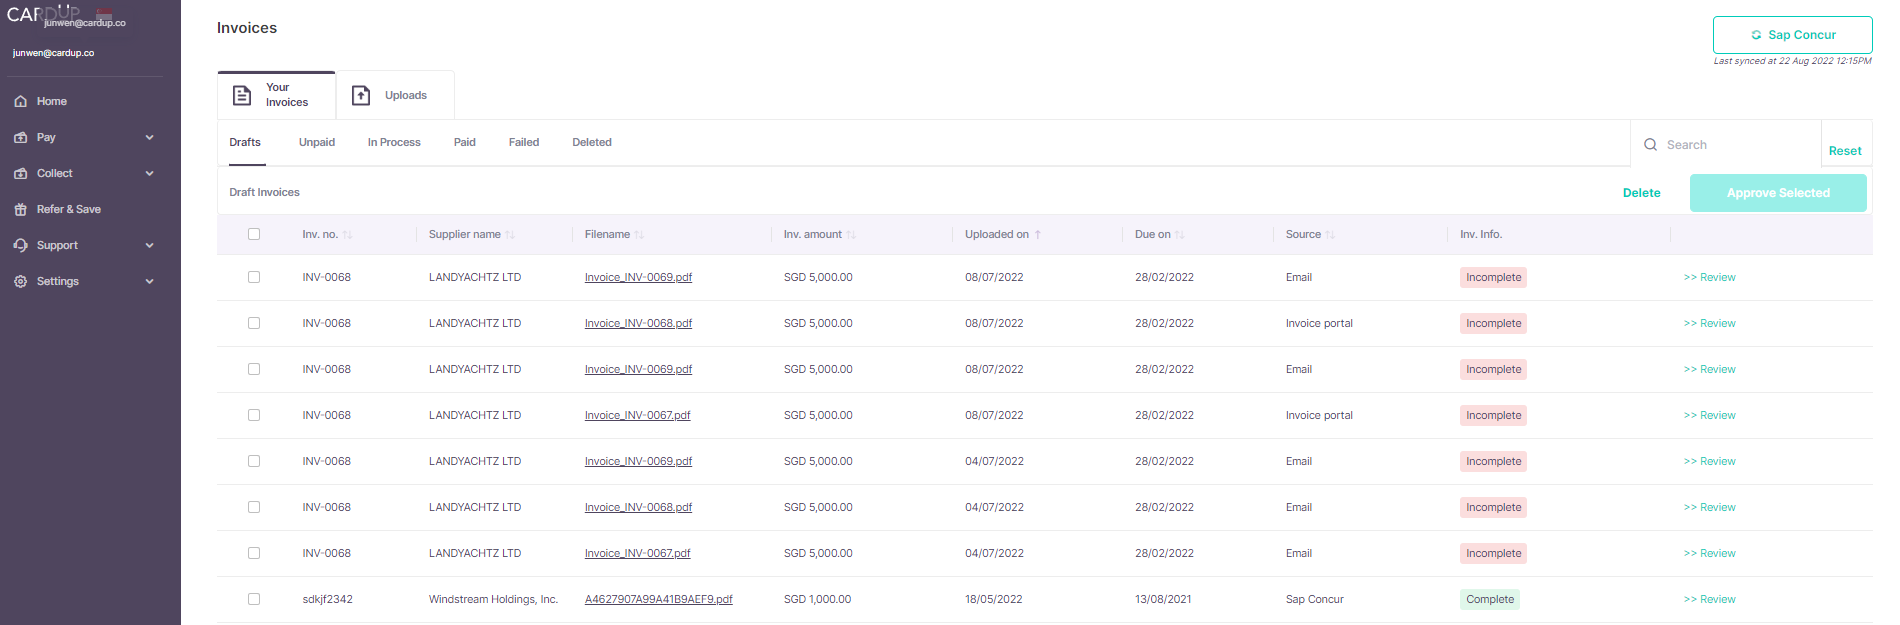Click Review link for the Complete invoice
Image resolution: width=1900 pixels, height=625 pixels.
1709,599
